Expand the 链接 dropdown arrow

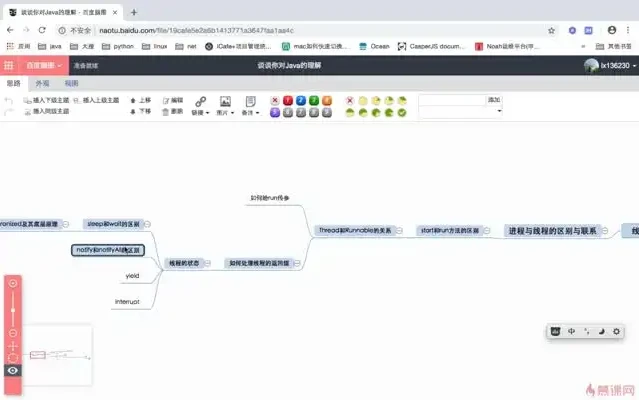(206, 113)
